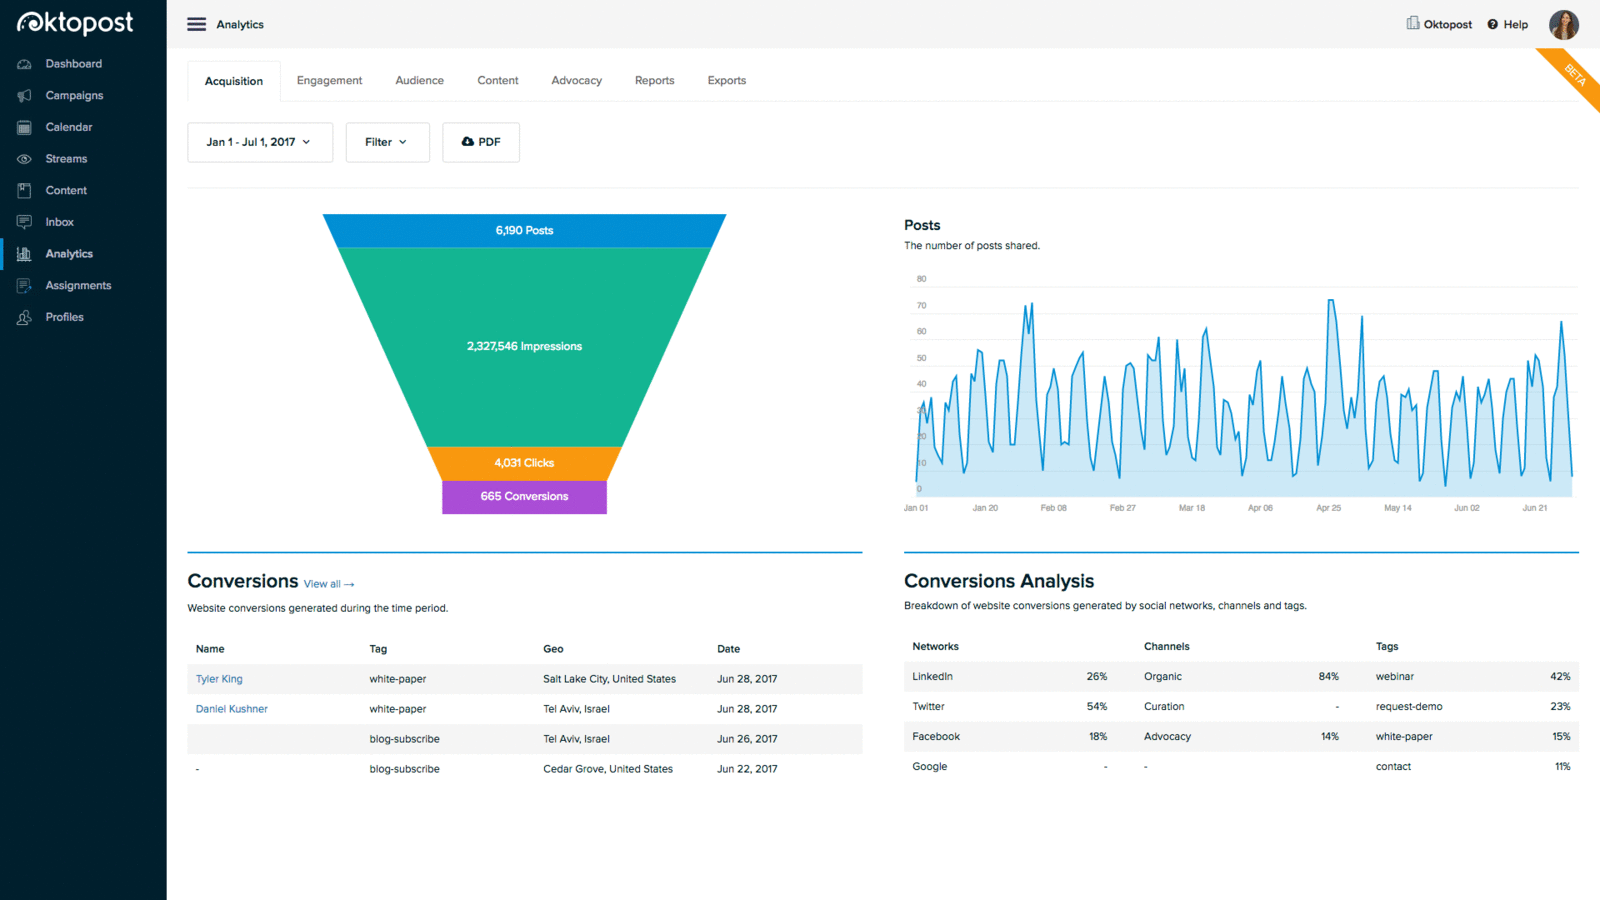Expand the Filter dropdown
1600x900 pixels.
point(387,142)
